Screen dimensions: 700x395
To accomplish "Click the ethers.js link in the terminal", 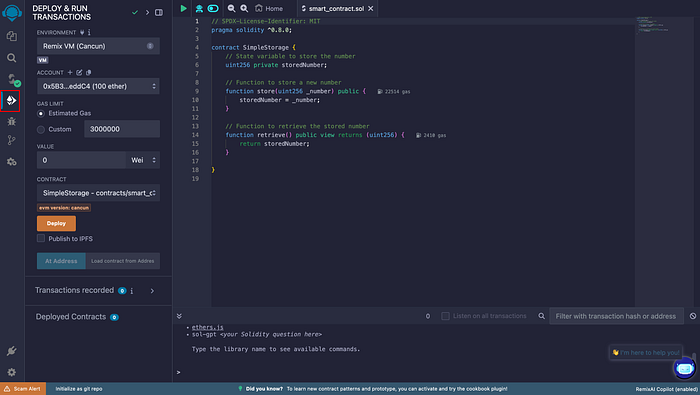I will [x=208, y=327].
